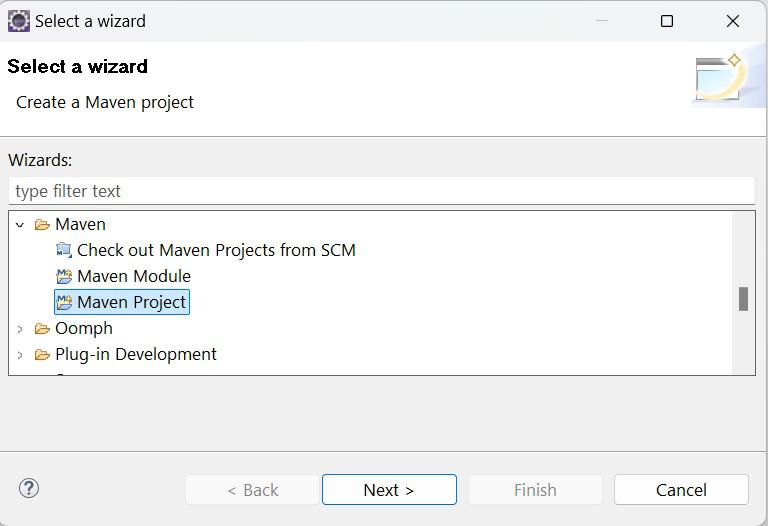Screen dimensions: 768x526
Task: Click the wizard list scrollbar thumb
Action: tap(743, 299)
